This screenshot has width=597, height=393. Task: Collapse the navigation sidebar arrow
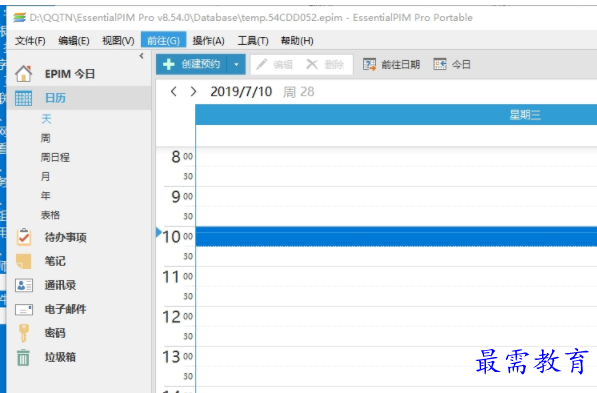coord(142,56)
